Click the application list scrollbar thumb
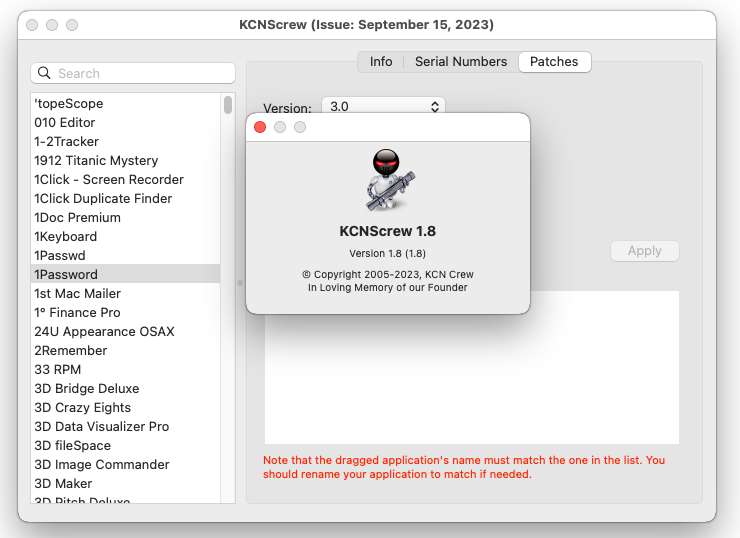This screenshot has height=538, width=740. coord(228,105)
